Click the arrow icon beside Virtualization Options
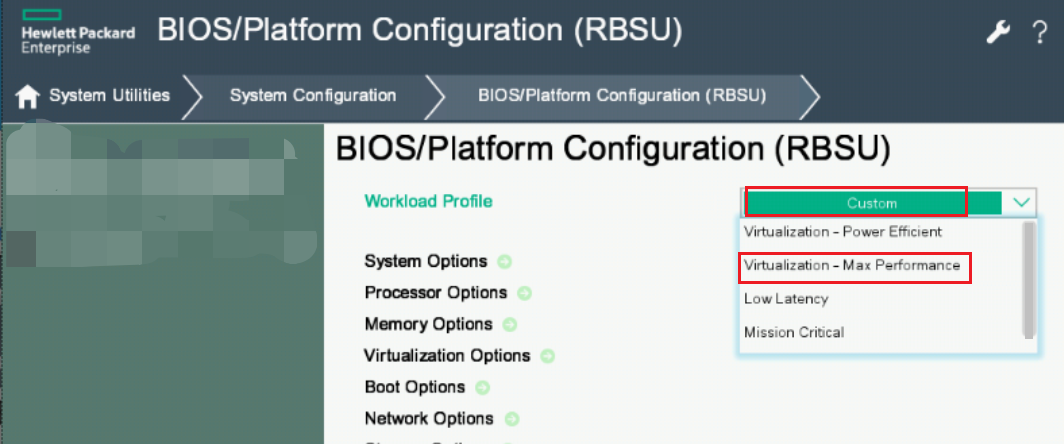Image resolution: width=1064 pixels, height=444 pixels. point(547,356)
